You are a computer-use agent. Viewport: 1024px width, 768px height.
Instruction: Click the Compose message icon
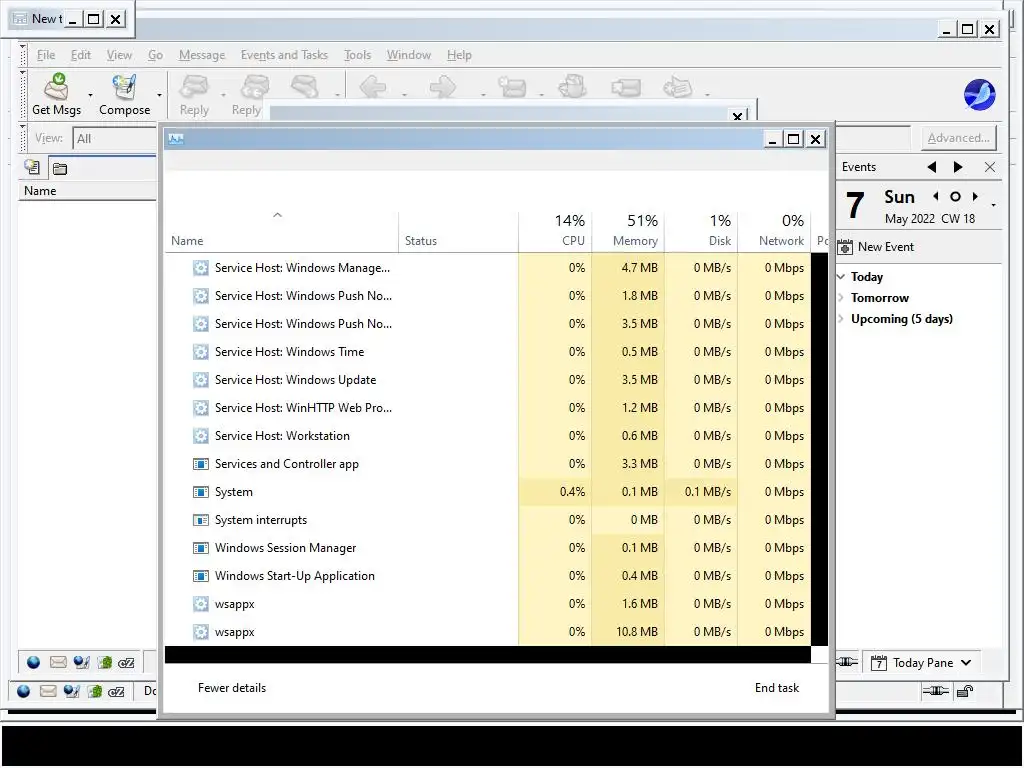pos(124,87)
